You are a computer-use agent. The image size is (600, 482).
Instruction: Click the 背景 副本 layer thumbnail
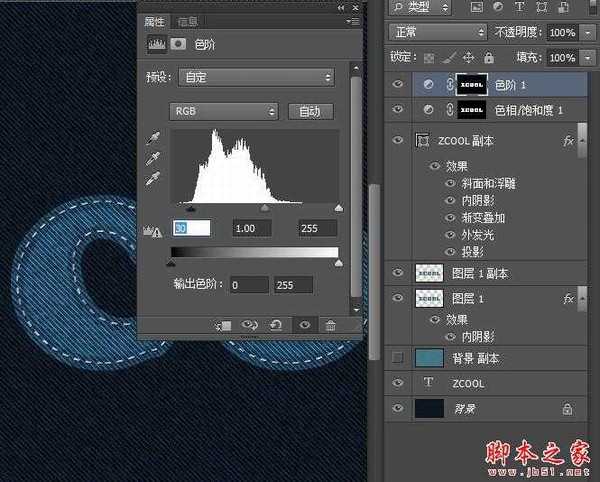tap(429, 358)
